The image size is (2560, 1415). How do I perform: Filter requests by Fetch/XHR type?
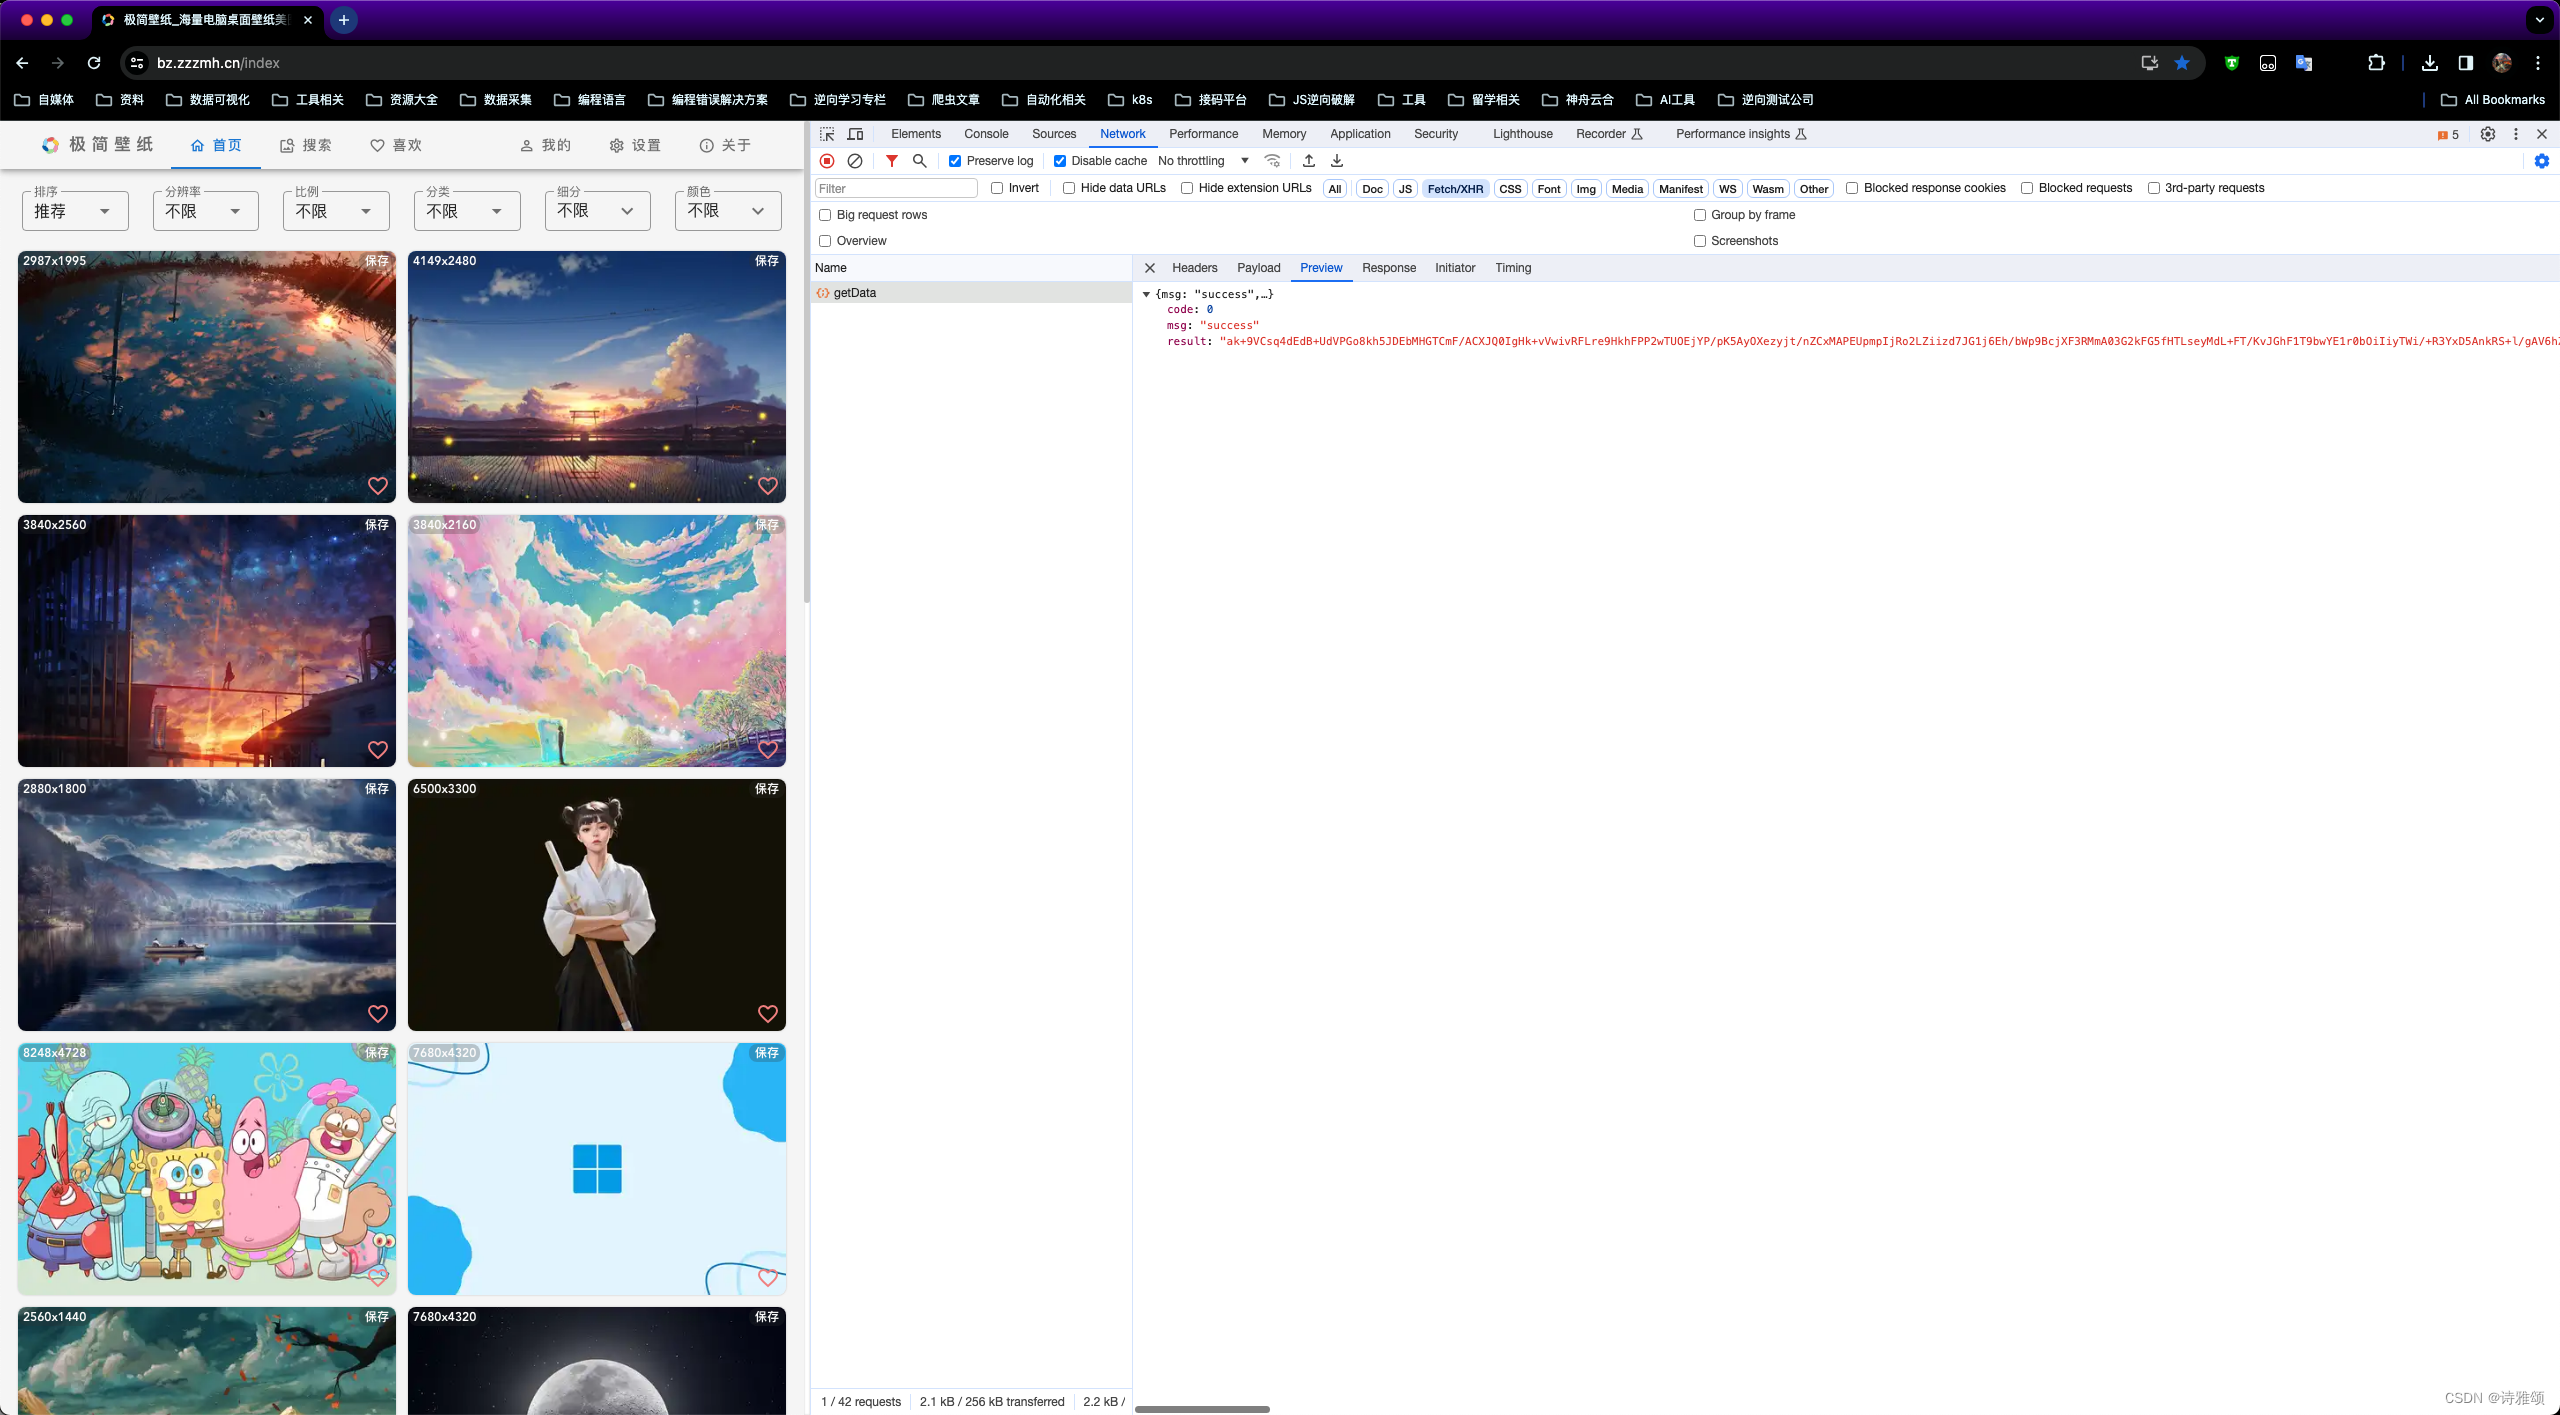1455,189
